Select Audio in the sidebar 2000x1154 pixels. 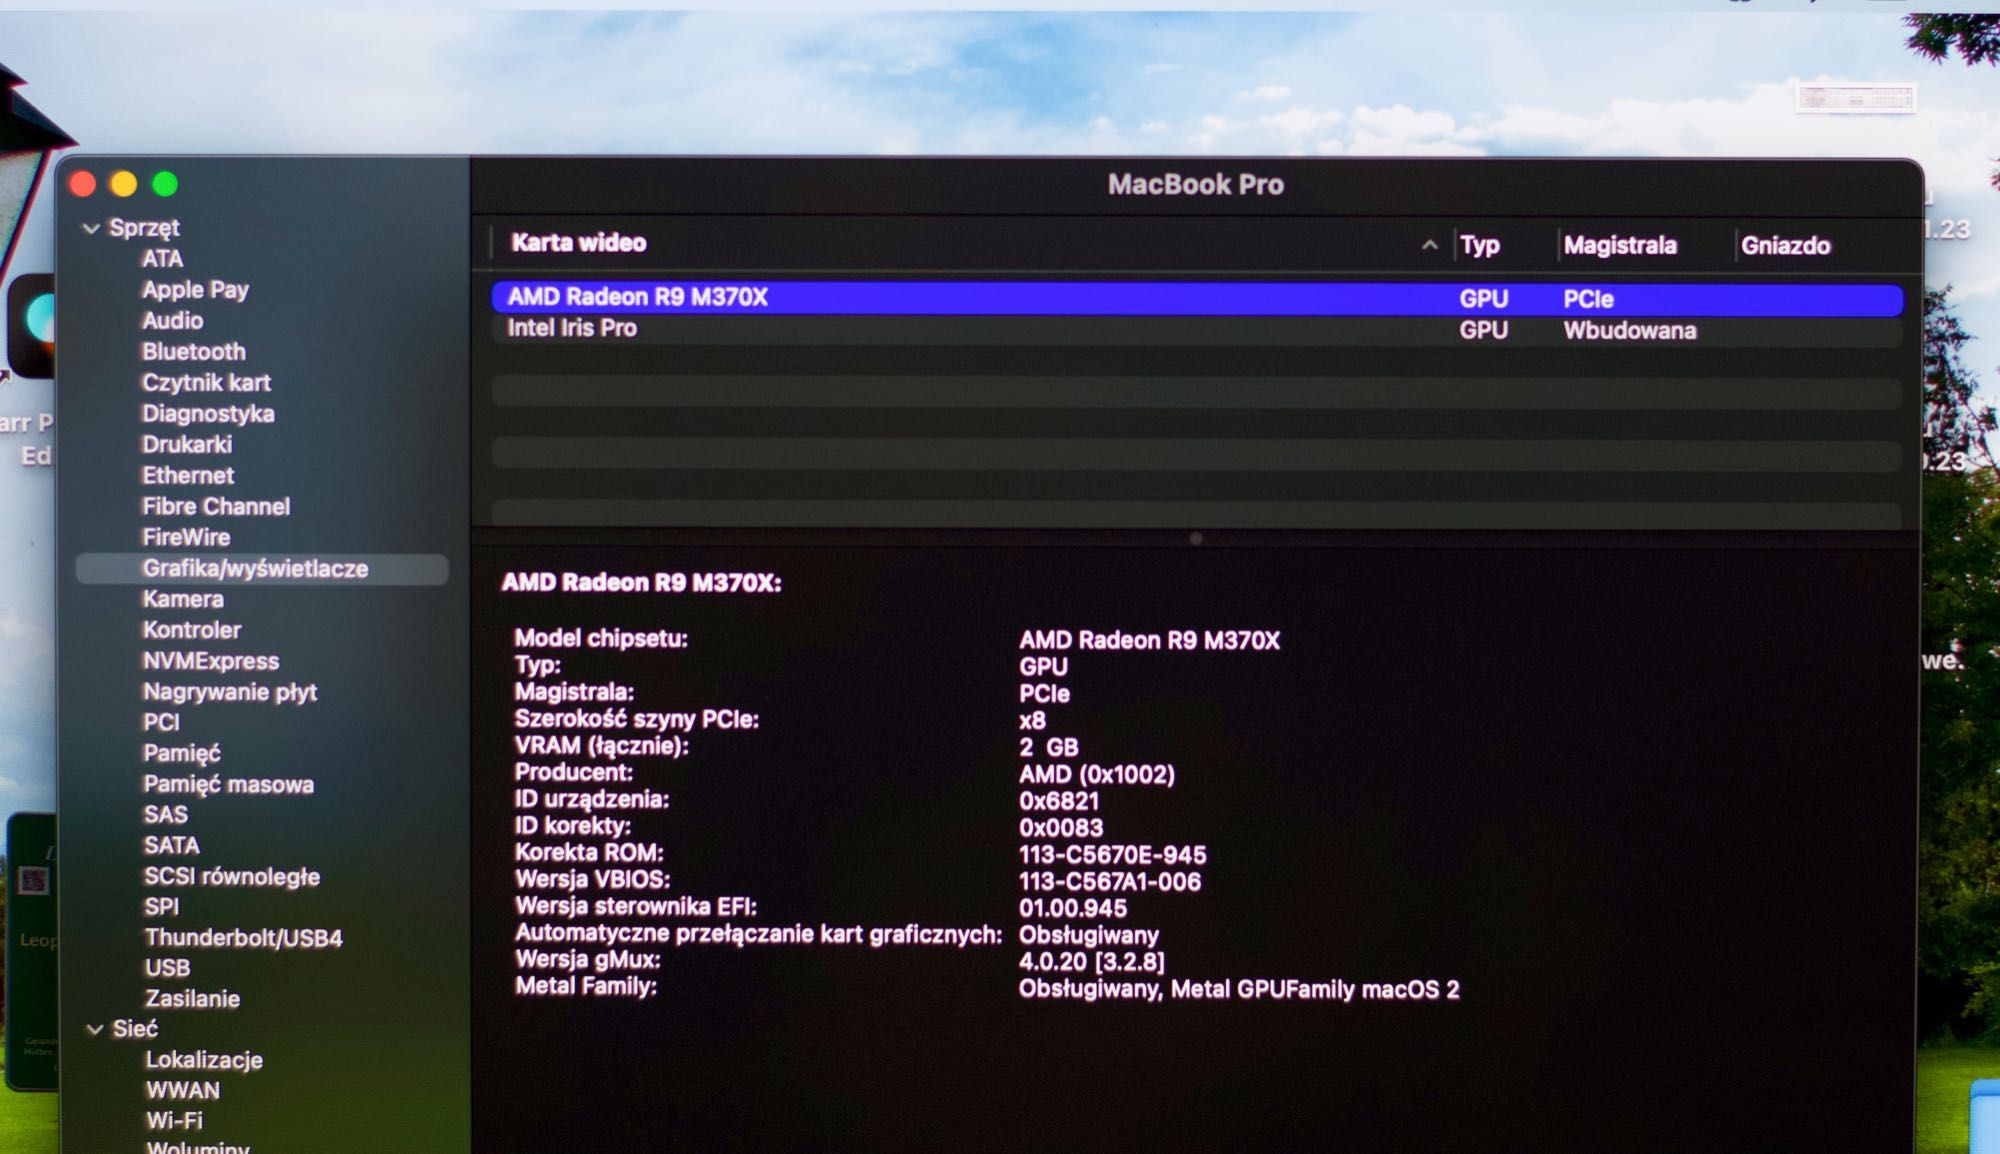(172, 321)
